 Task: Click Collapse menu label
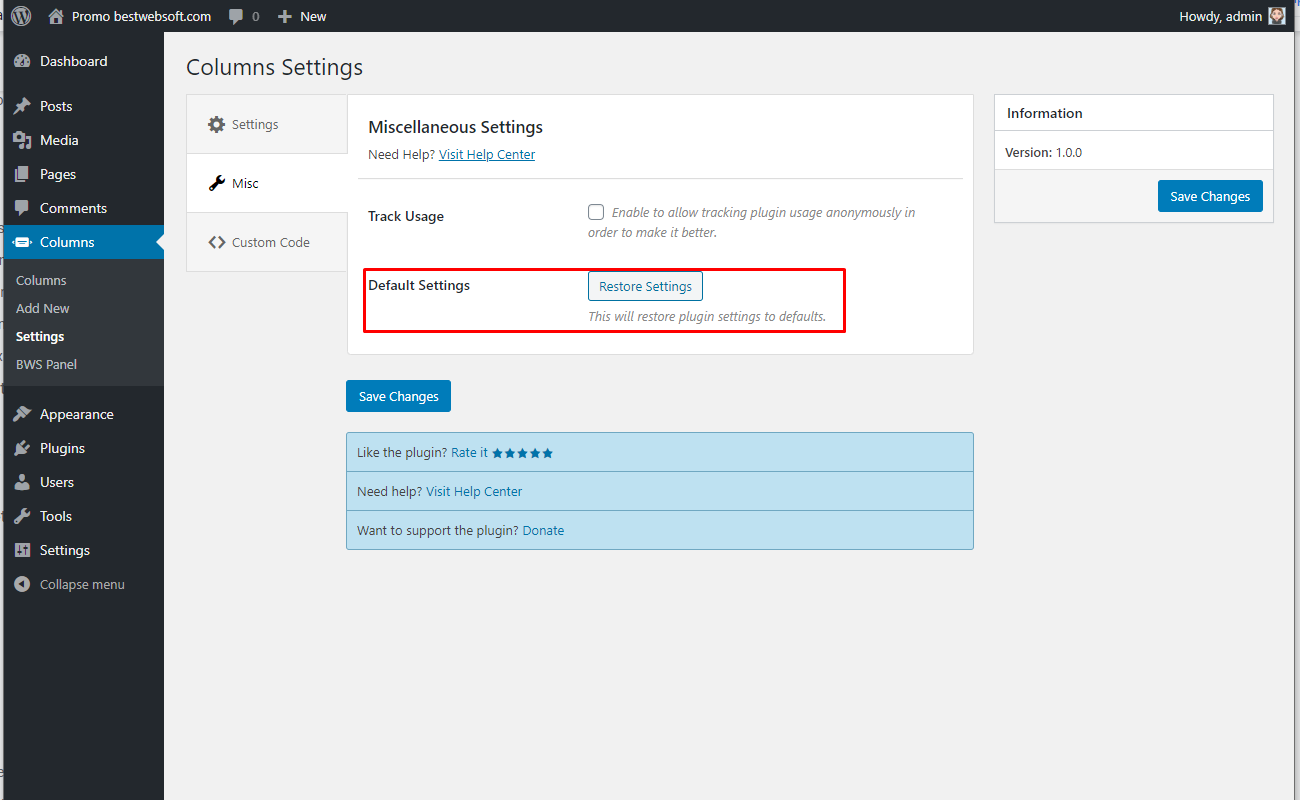coord(82,584)
